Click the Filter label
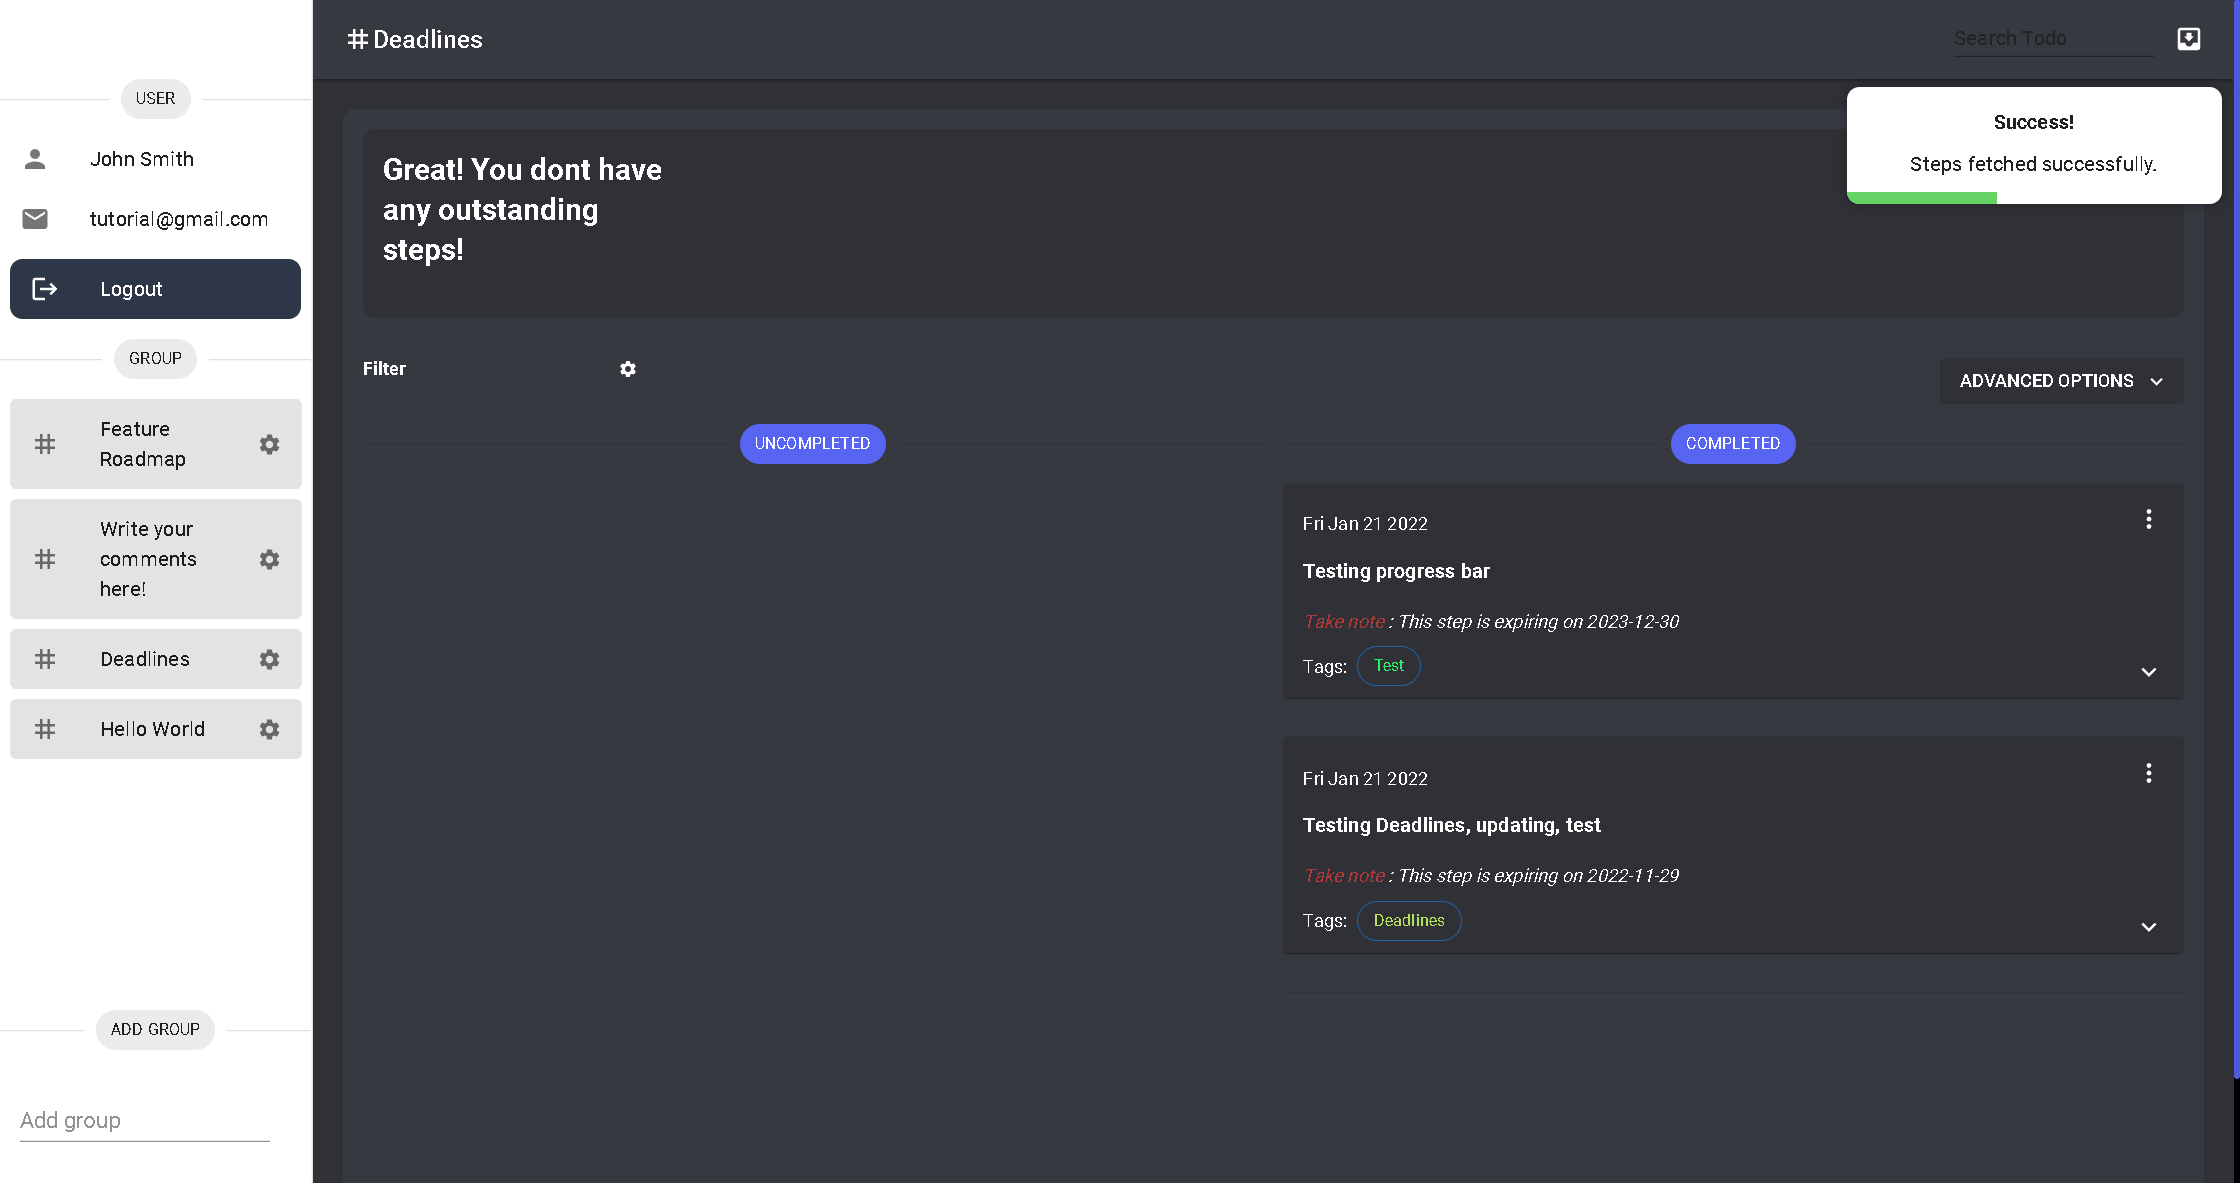2240x1183 pixels. coord(384,369)
